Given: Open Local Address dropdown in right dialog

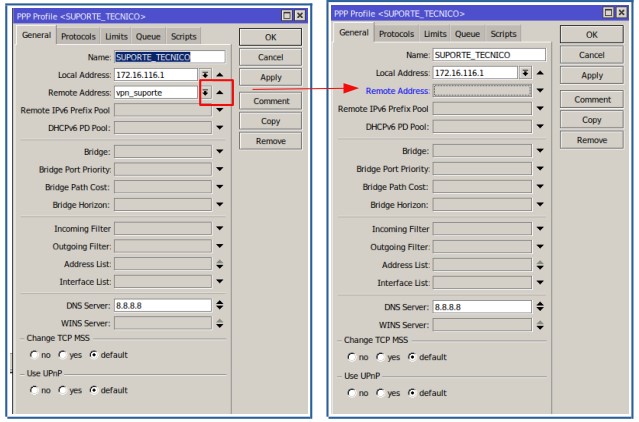Looking at the screenshot, I should point(524,72).
